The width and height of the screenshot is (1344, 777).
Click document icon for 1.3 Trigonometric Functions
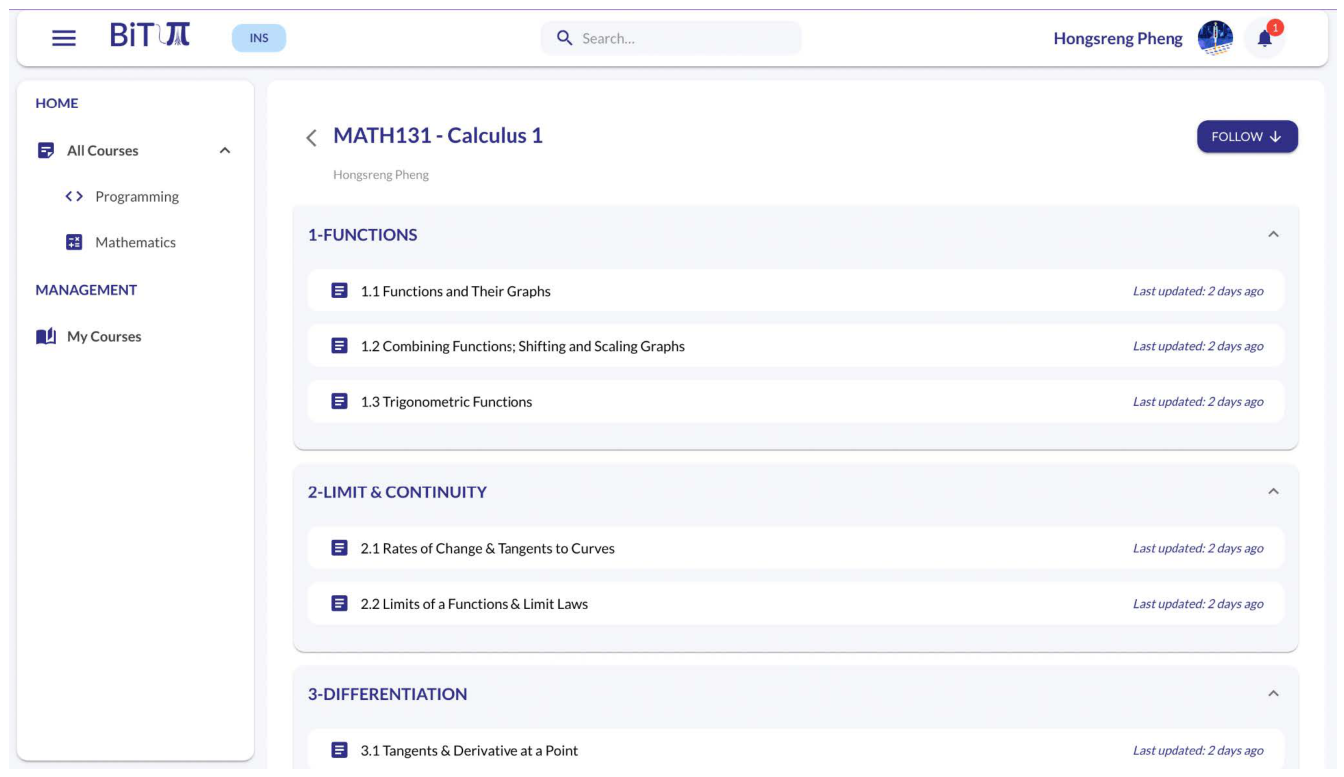(340, 402)
